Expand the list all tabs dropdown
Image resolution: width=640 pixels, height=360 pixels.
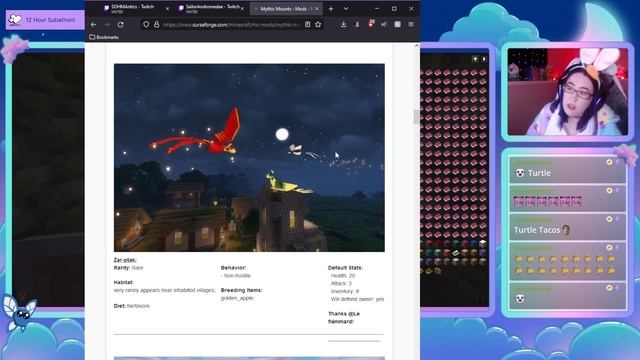[x=346, y=9]
